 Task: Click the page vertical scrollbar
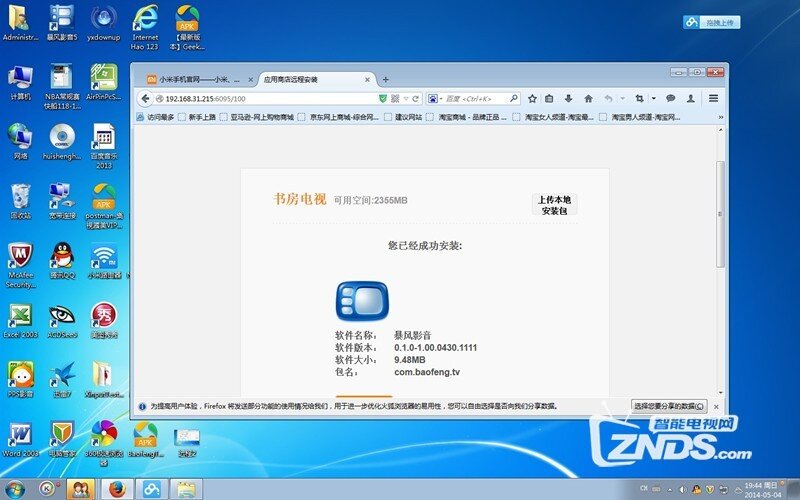(x=720, y=213)
